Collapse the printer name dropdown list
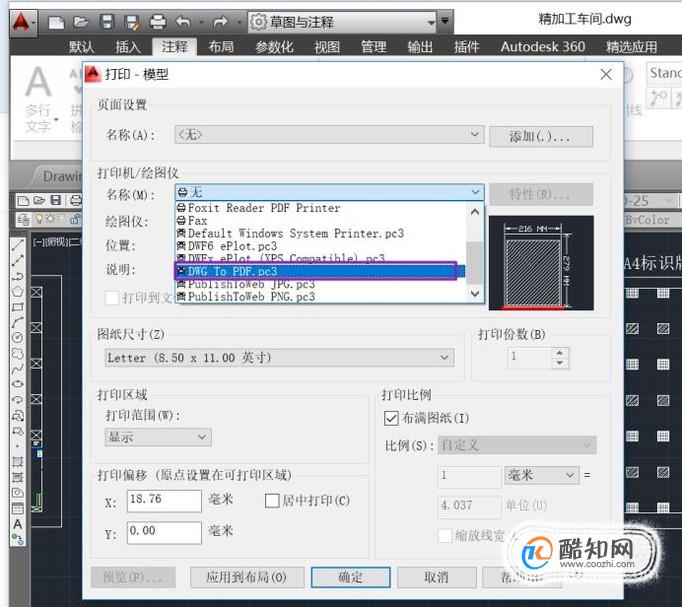Screen dimensions: 682x607 475,192
